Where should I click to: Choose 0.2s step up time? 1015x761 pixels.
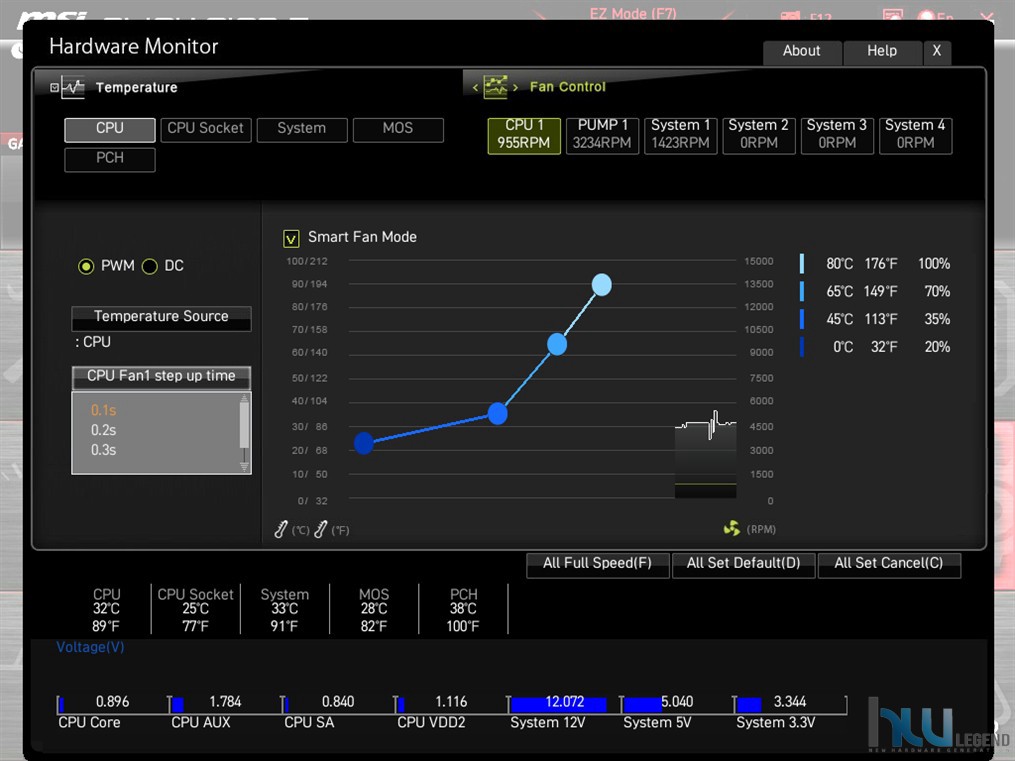104,430
